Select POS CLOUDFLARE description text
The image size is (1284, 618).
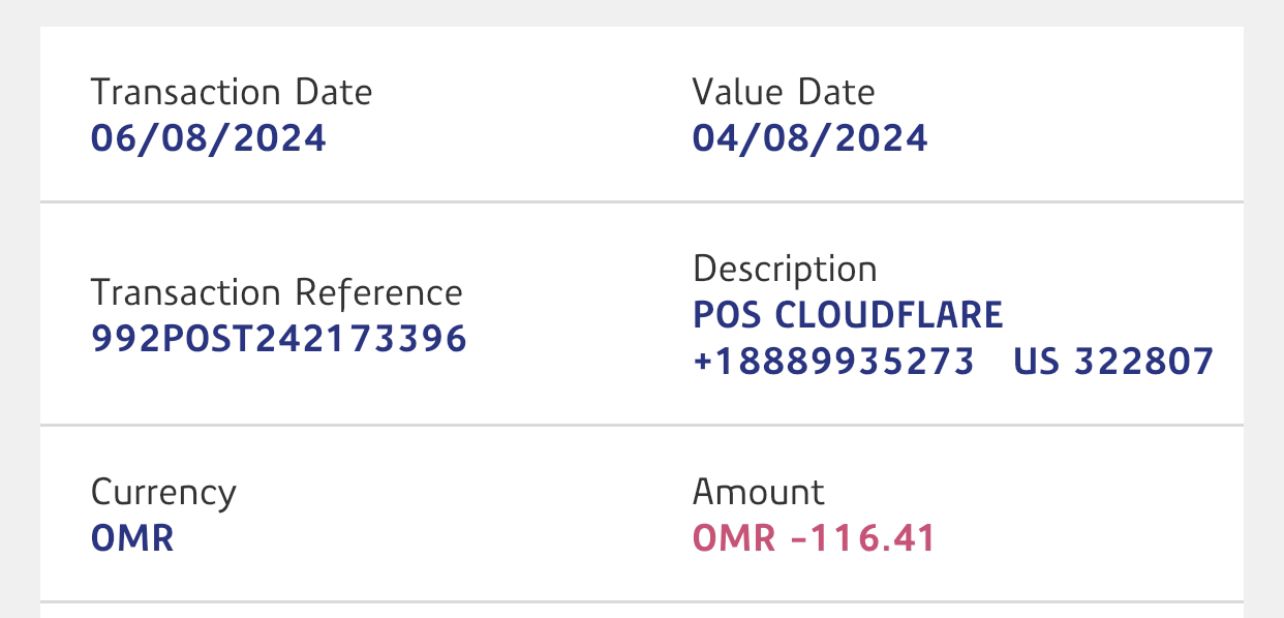tap(847, 315)
